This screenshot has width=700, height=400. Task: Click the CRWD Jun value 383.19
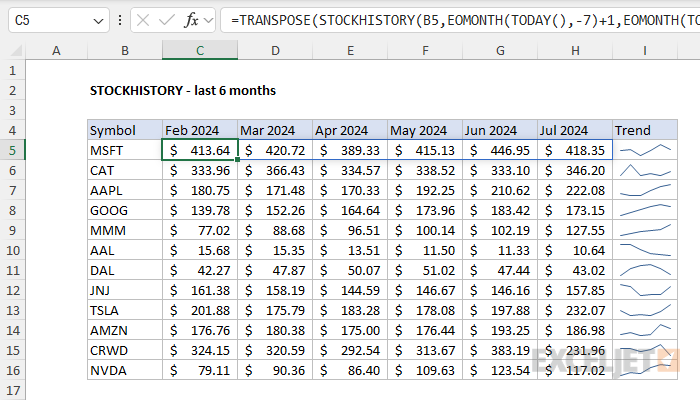coord(500,350)
